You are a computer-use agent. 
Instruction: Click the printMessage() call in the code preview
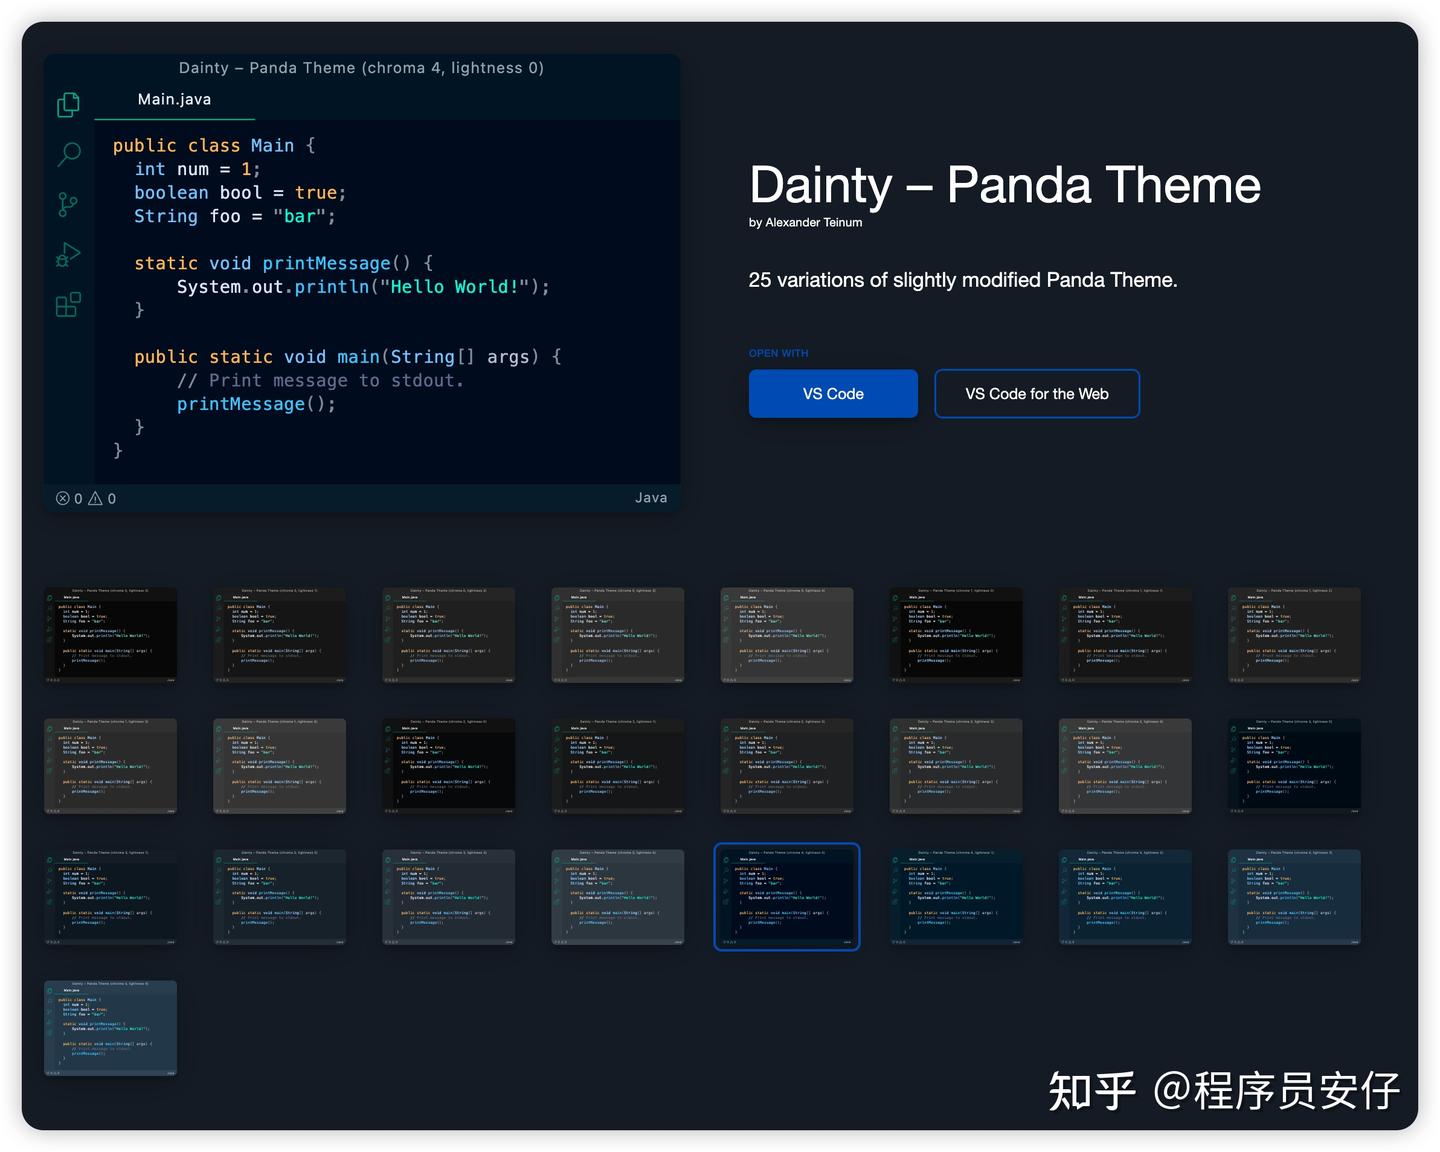tap(240, 403)
